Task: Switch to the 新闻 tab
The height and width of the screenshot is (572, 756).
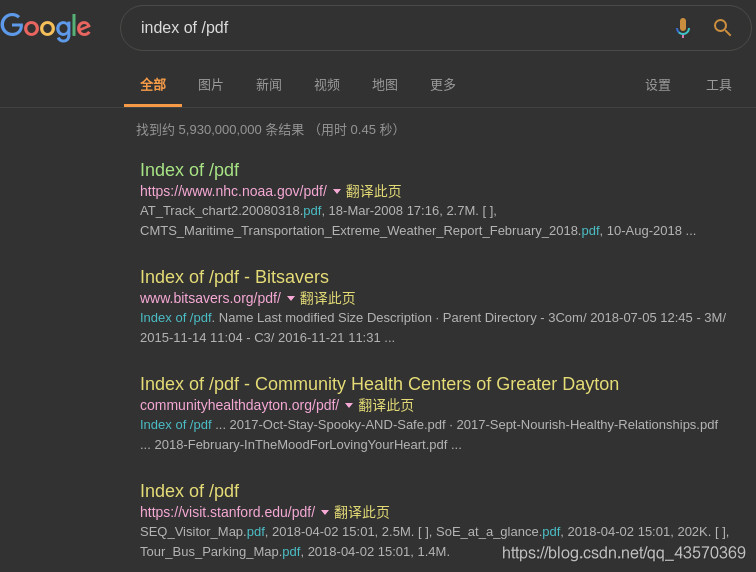Action: point(269,85)
